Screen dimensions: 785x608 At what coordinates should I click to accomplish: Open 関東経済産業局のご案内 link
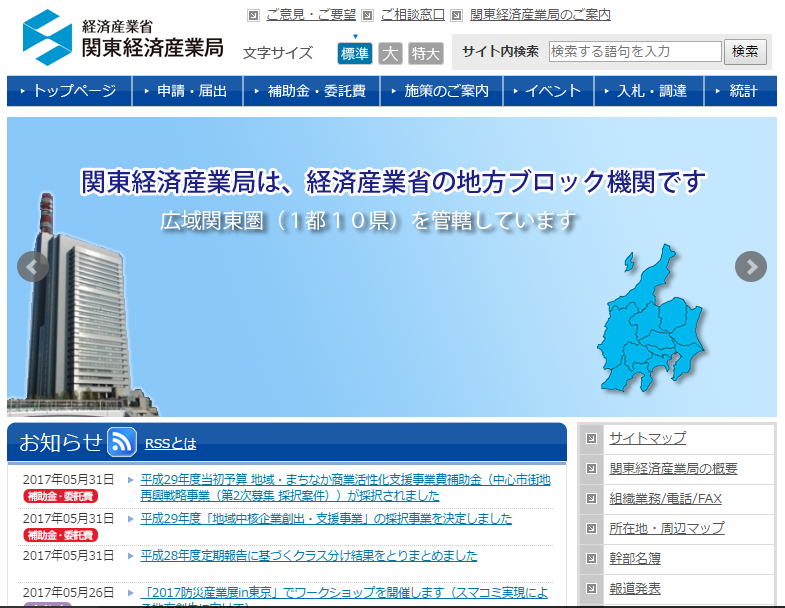click(x=540, y=15)
